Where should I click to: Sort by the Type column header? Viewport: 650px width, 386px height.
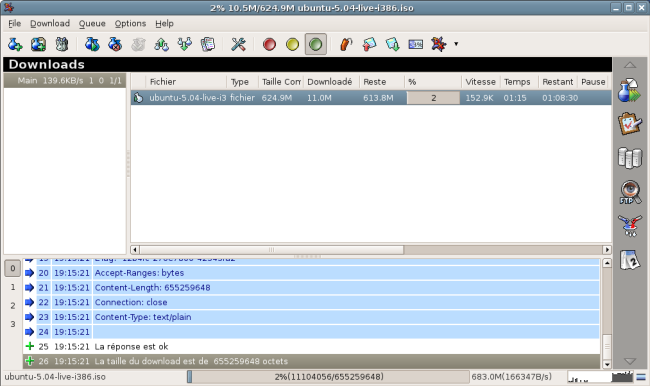pyautogui.click(x=242, y=82)
